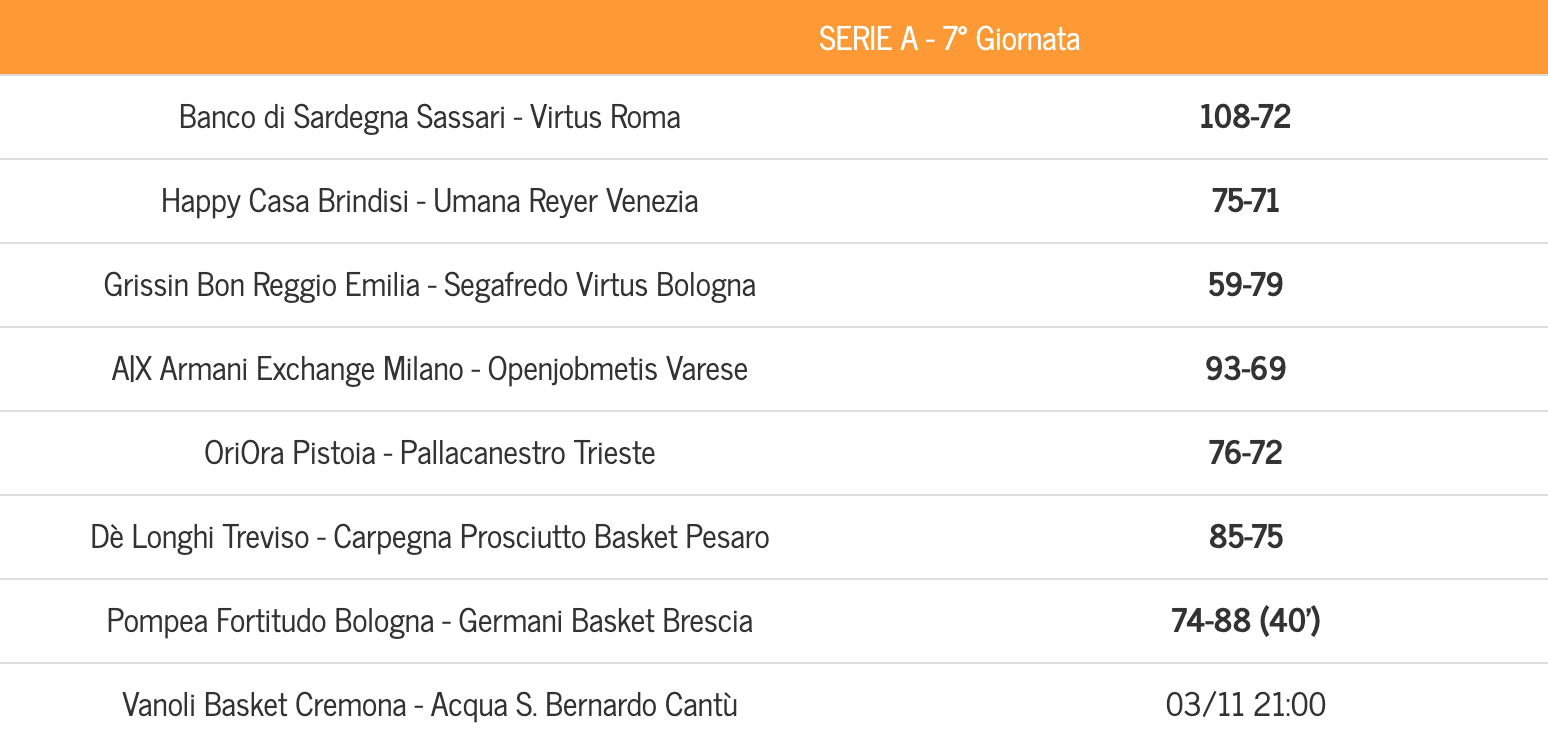Open the 108-72 score result
The height and width of the screenshot is (754, 1548).
coord(1245,117)
